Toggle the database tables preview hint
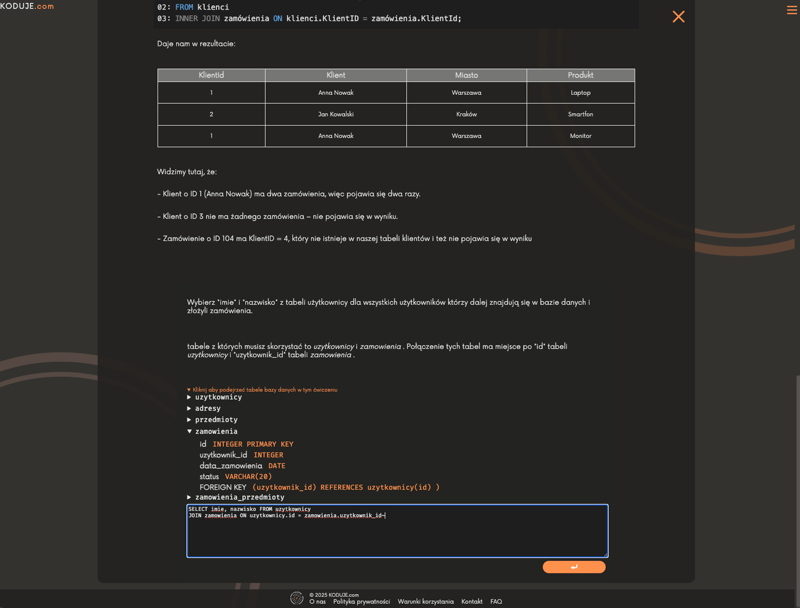 tap(263, 389)
